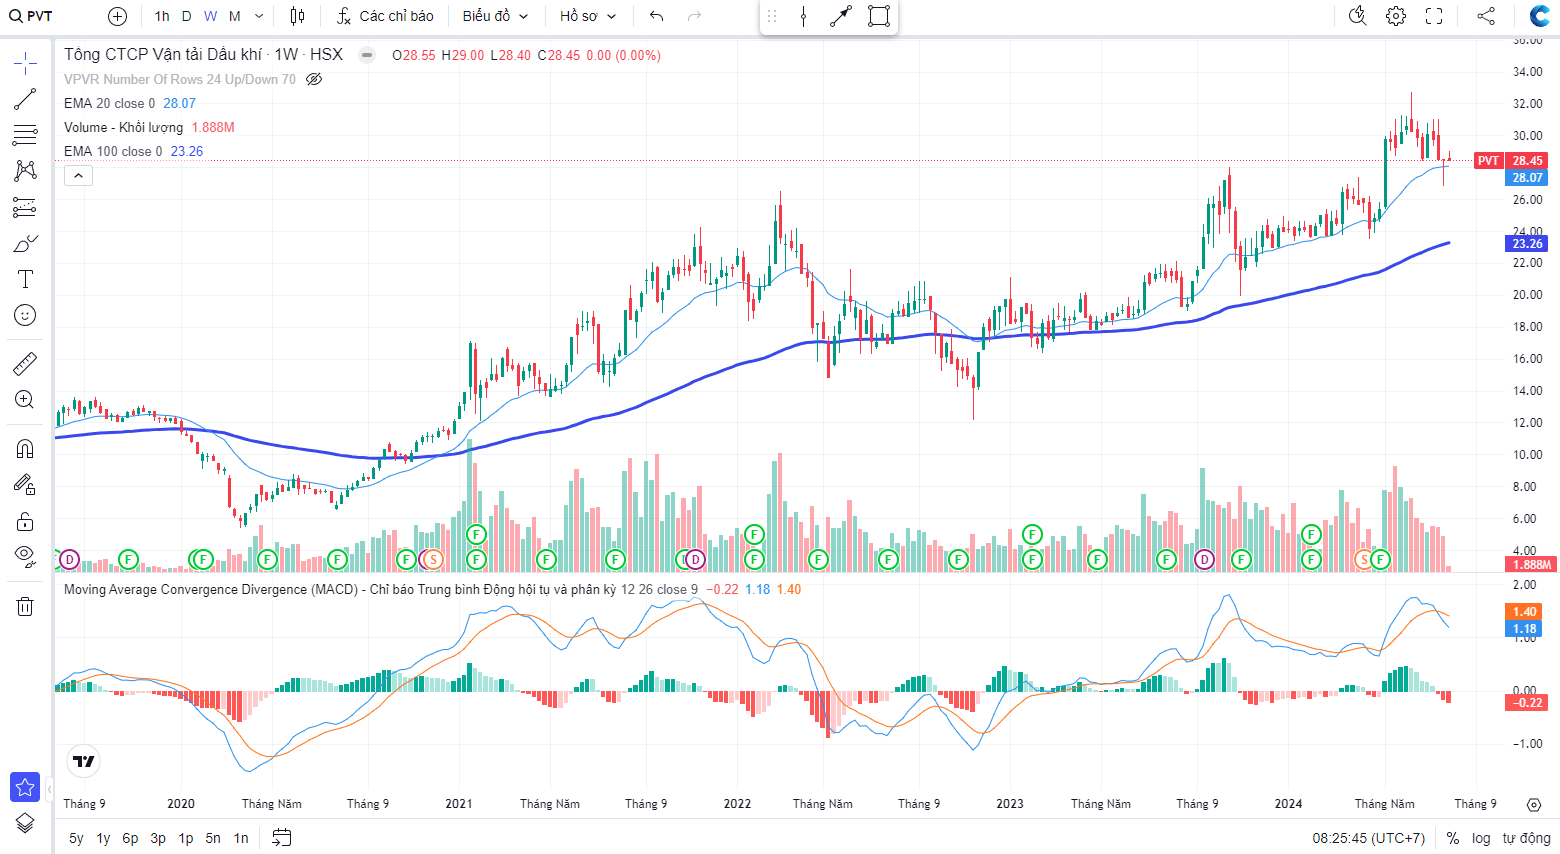Toggle log scale
Viewport: 1560px width, 854px height.
pyautogui.click(x=1481, y=838)
